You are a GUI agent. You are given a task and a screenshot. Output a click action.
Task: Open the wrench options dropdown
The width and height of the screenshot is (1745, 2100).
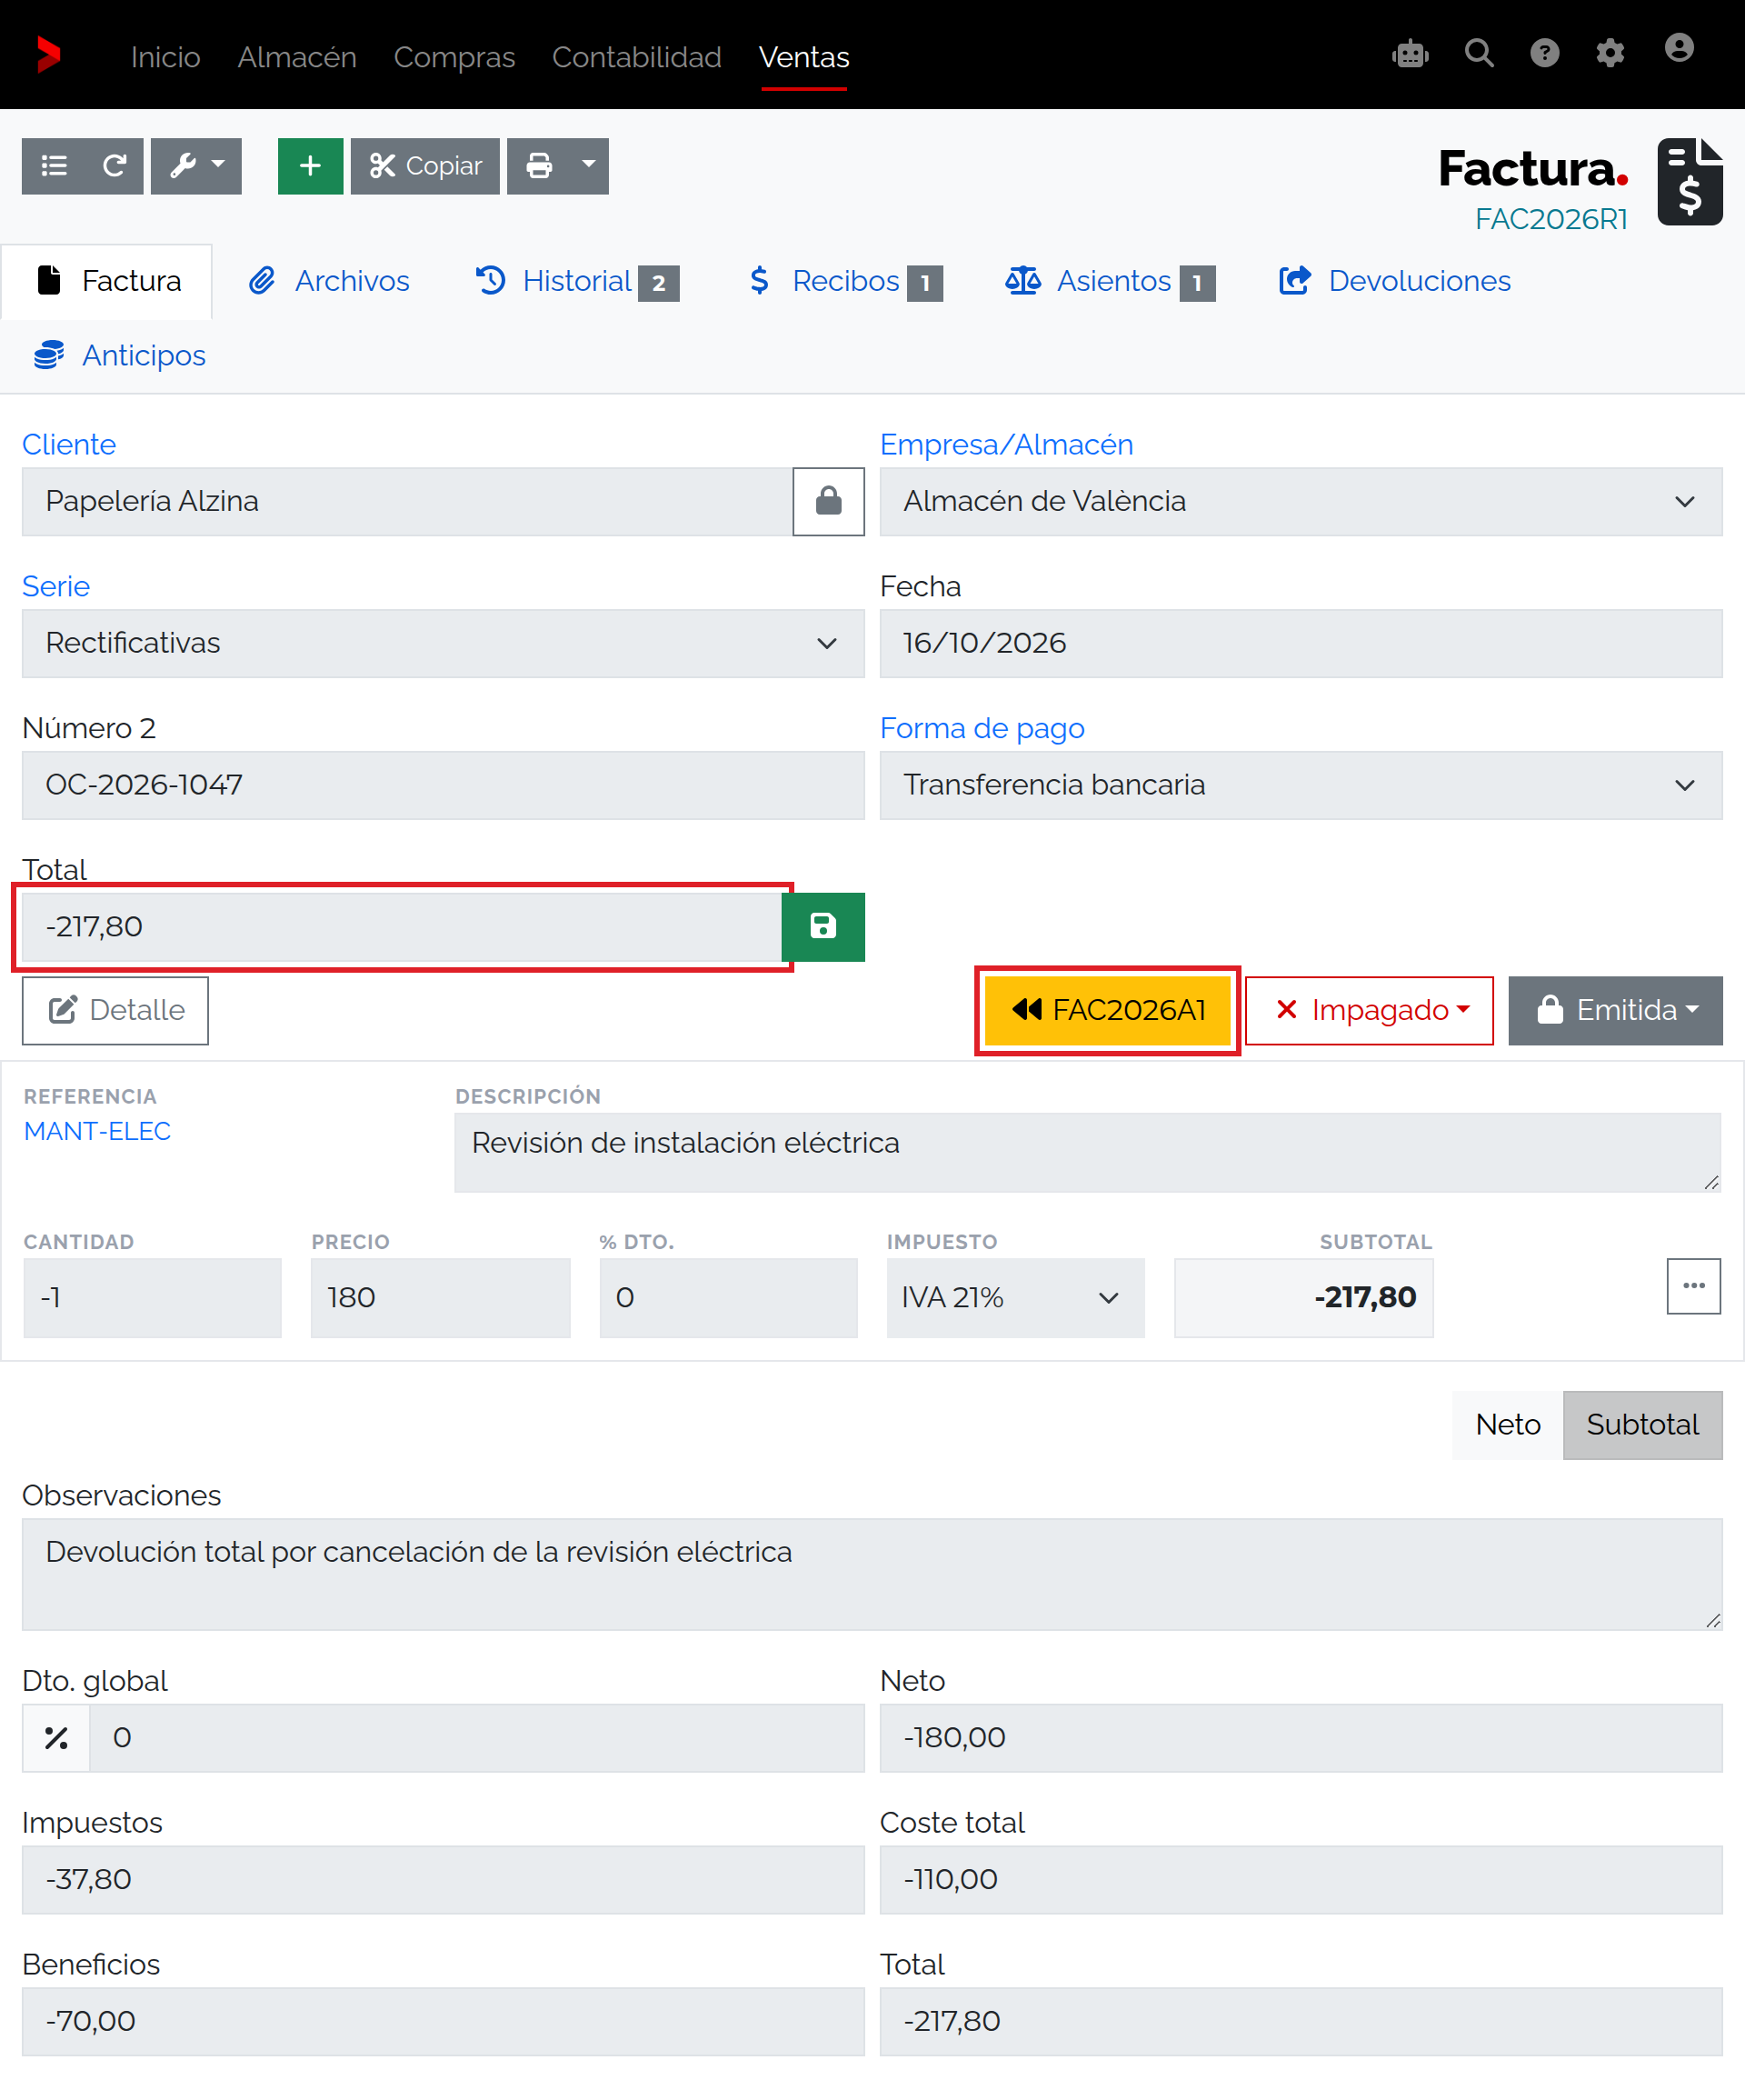coord(196,166)
